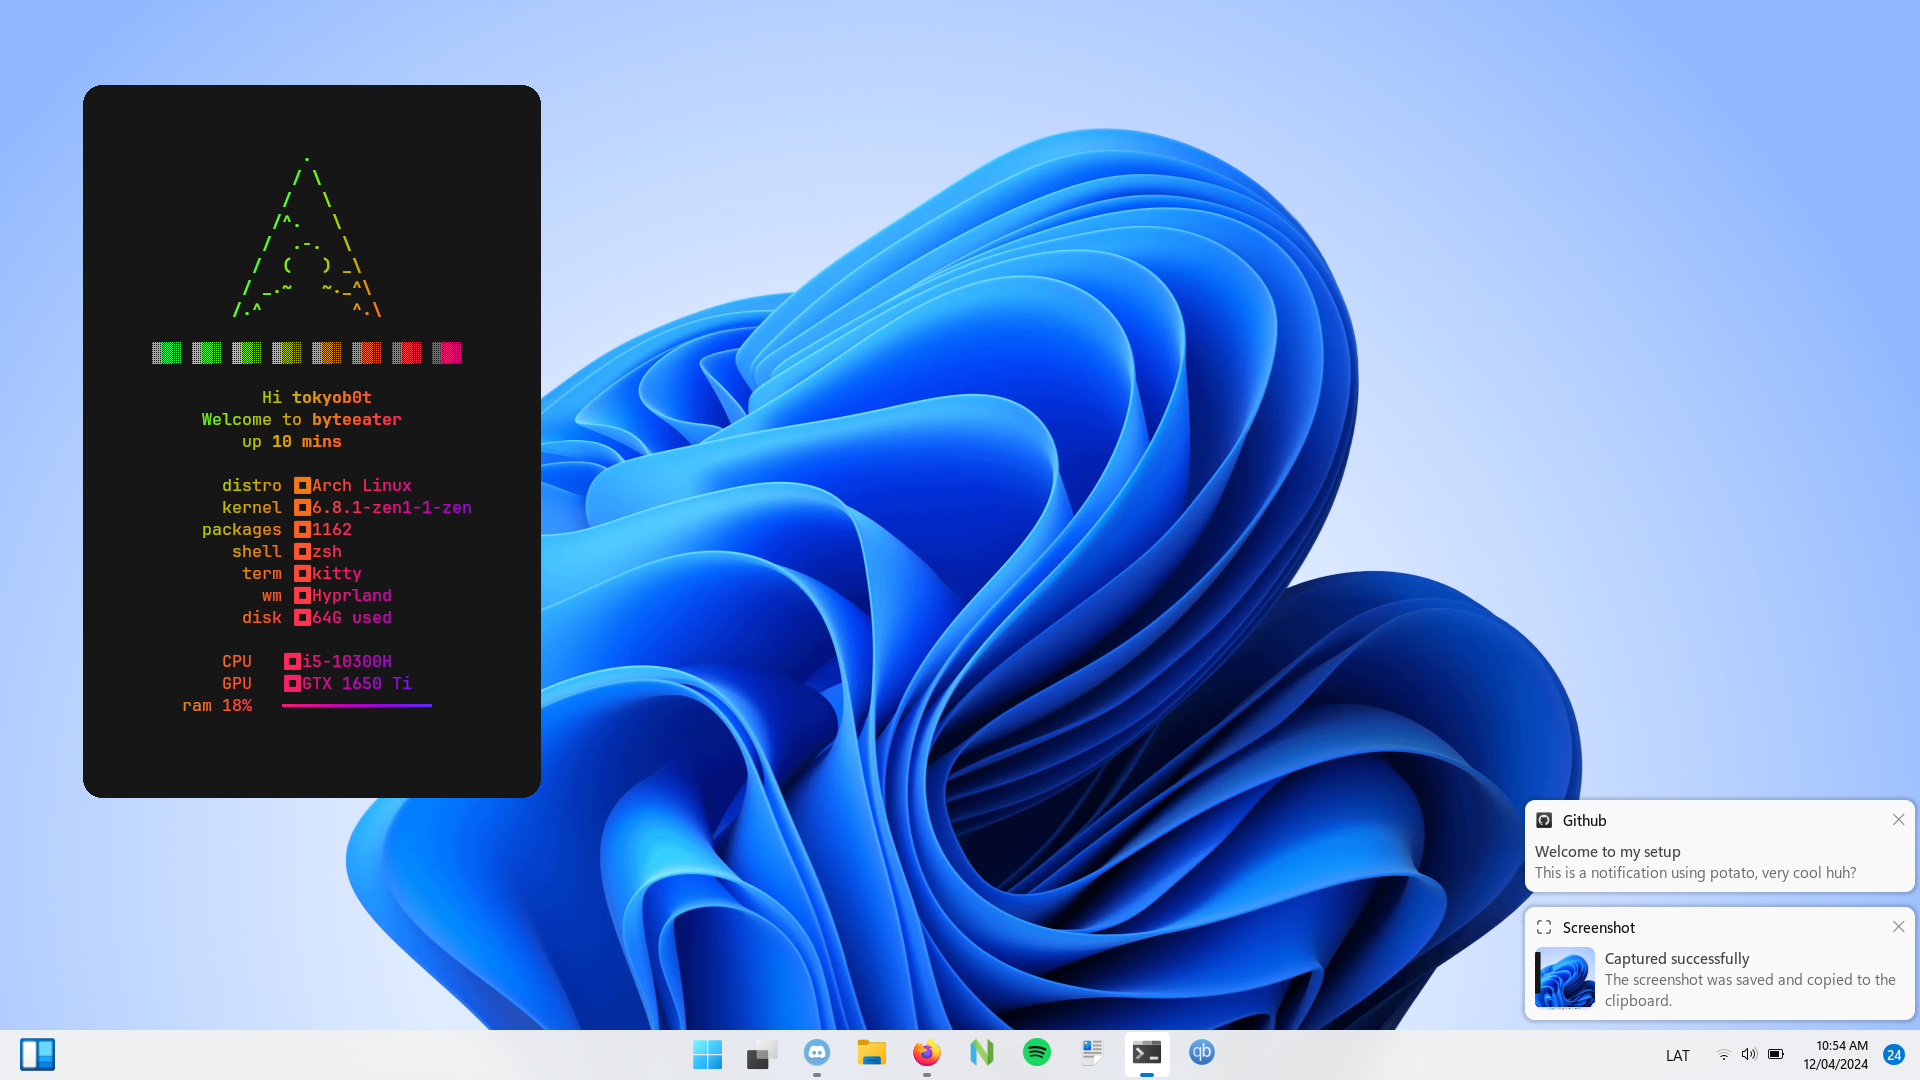Open the File Explorer folder icon
This screenshot has width=1920, height=1080.
[x=872, y=1053]
